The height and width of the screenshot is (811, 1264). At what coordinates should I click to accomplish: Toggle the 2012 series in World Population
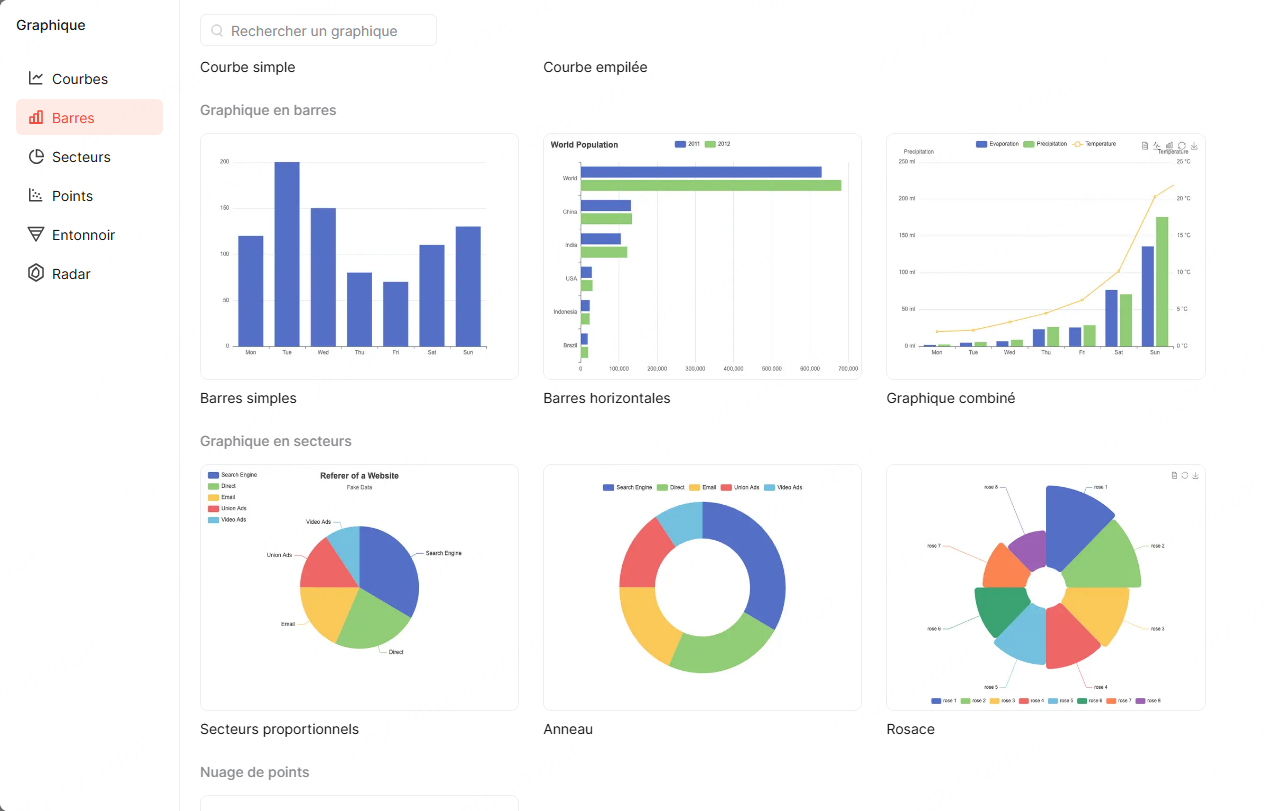(718, 145)
